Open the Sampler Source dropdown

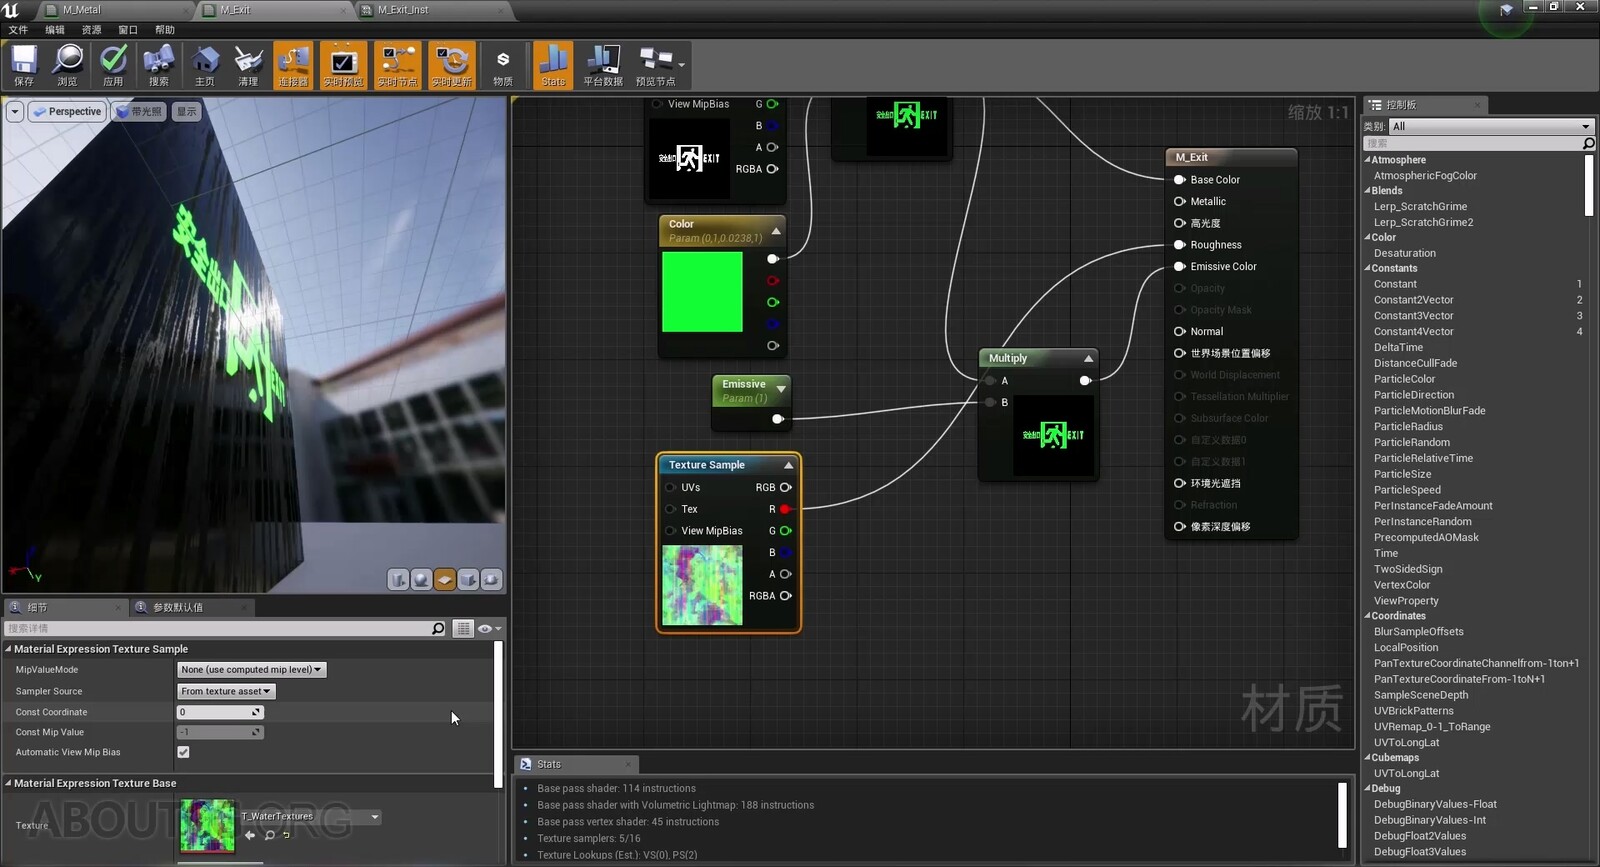(x=225, y=691)
